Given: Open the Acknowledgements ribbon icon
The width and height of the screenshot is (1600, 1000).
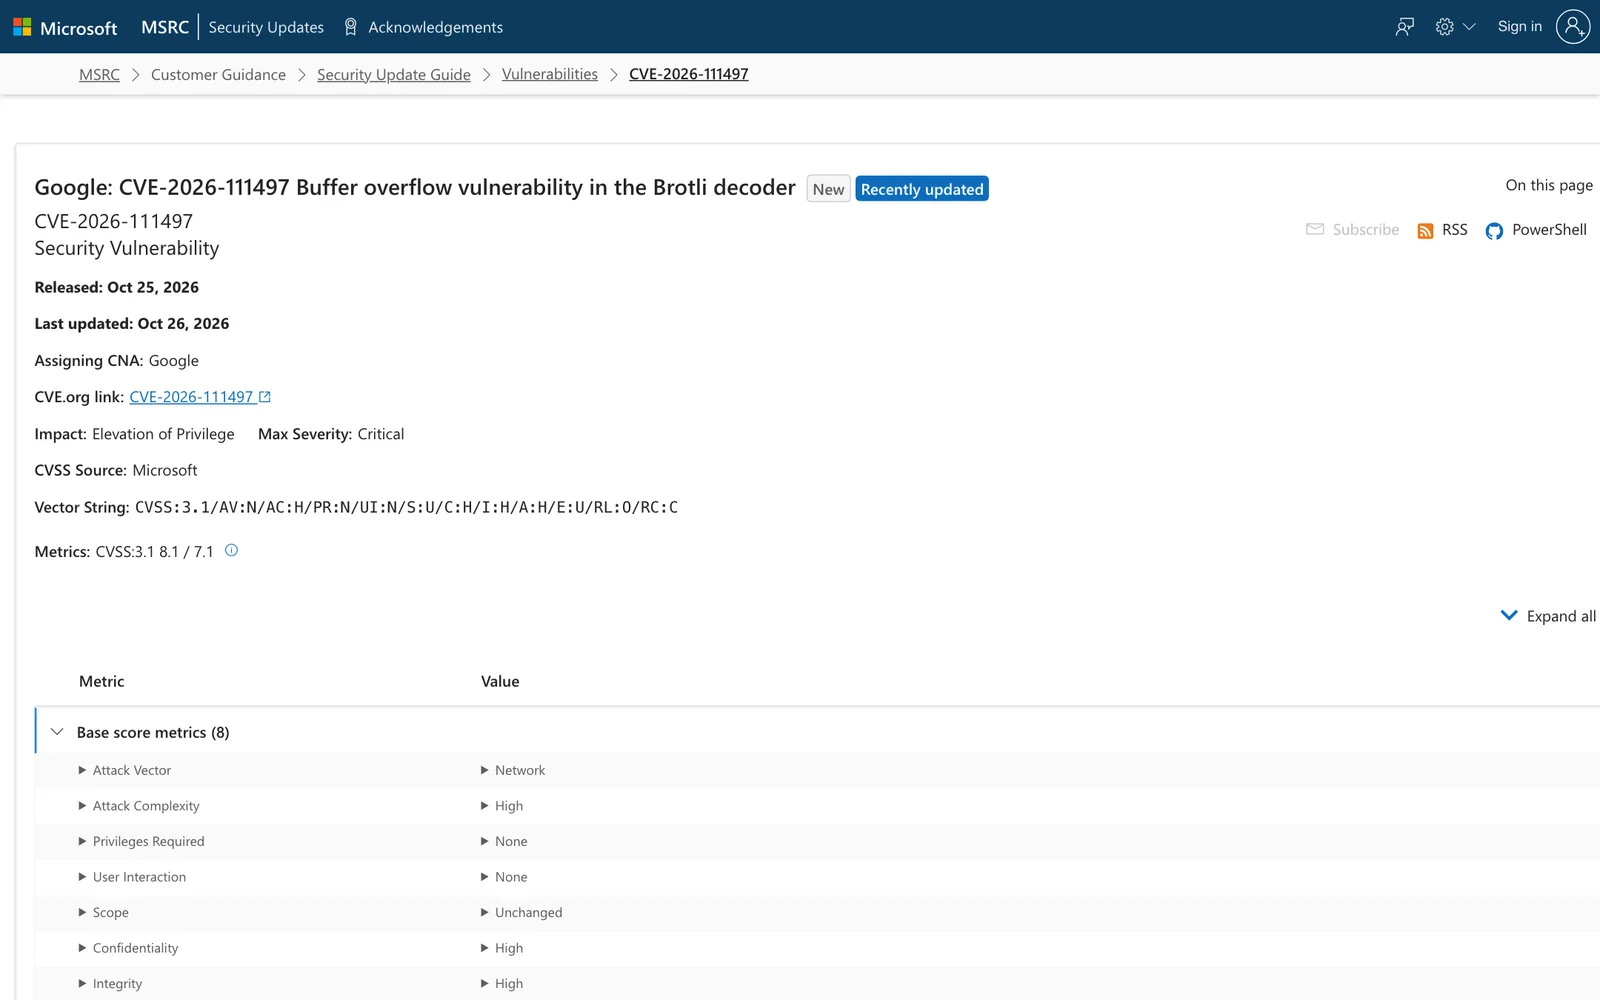Looking at the screenshot, I should [351, 27].
